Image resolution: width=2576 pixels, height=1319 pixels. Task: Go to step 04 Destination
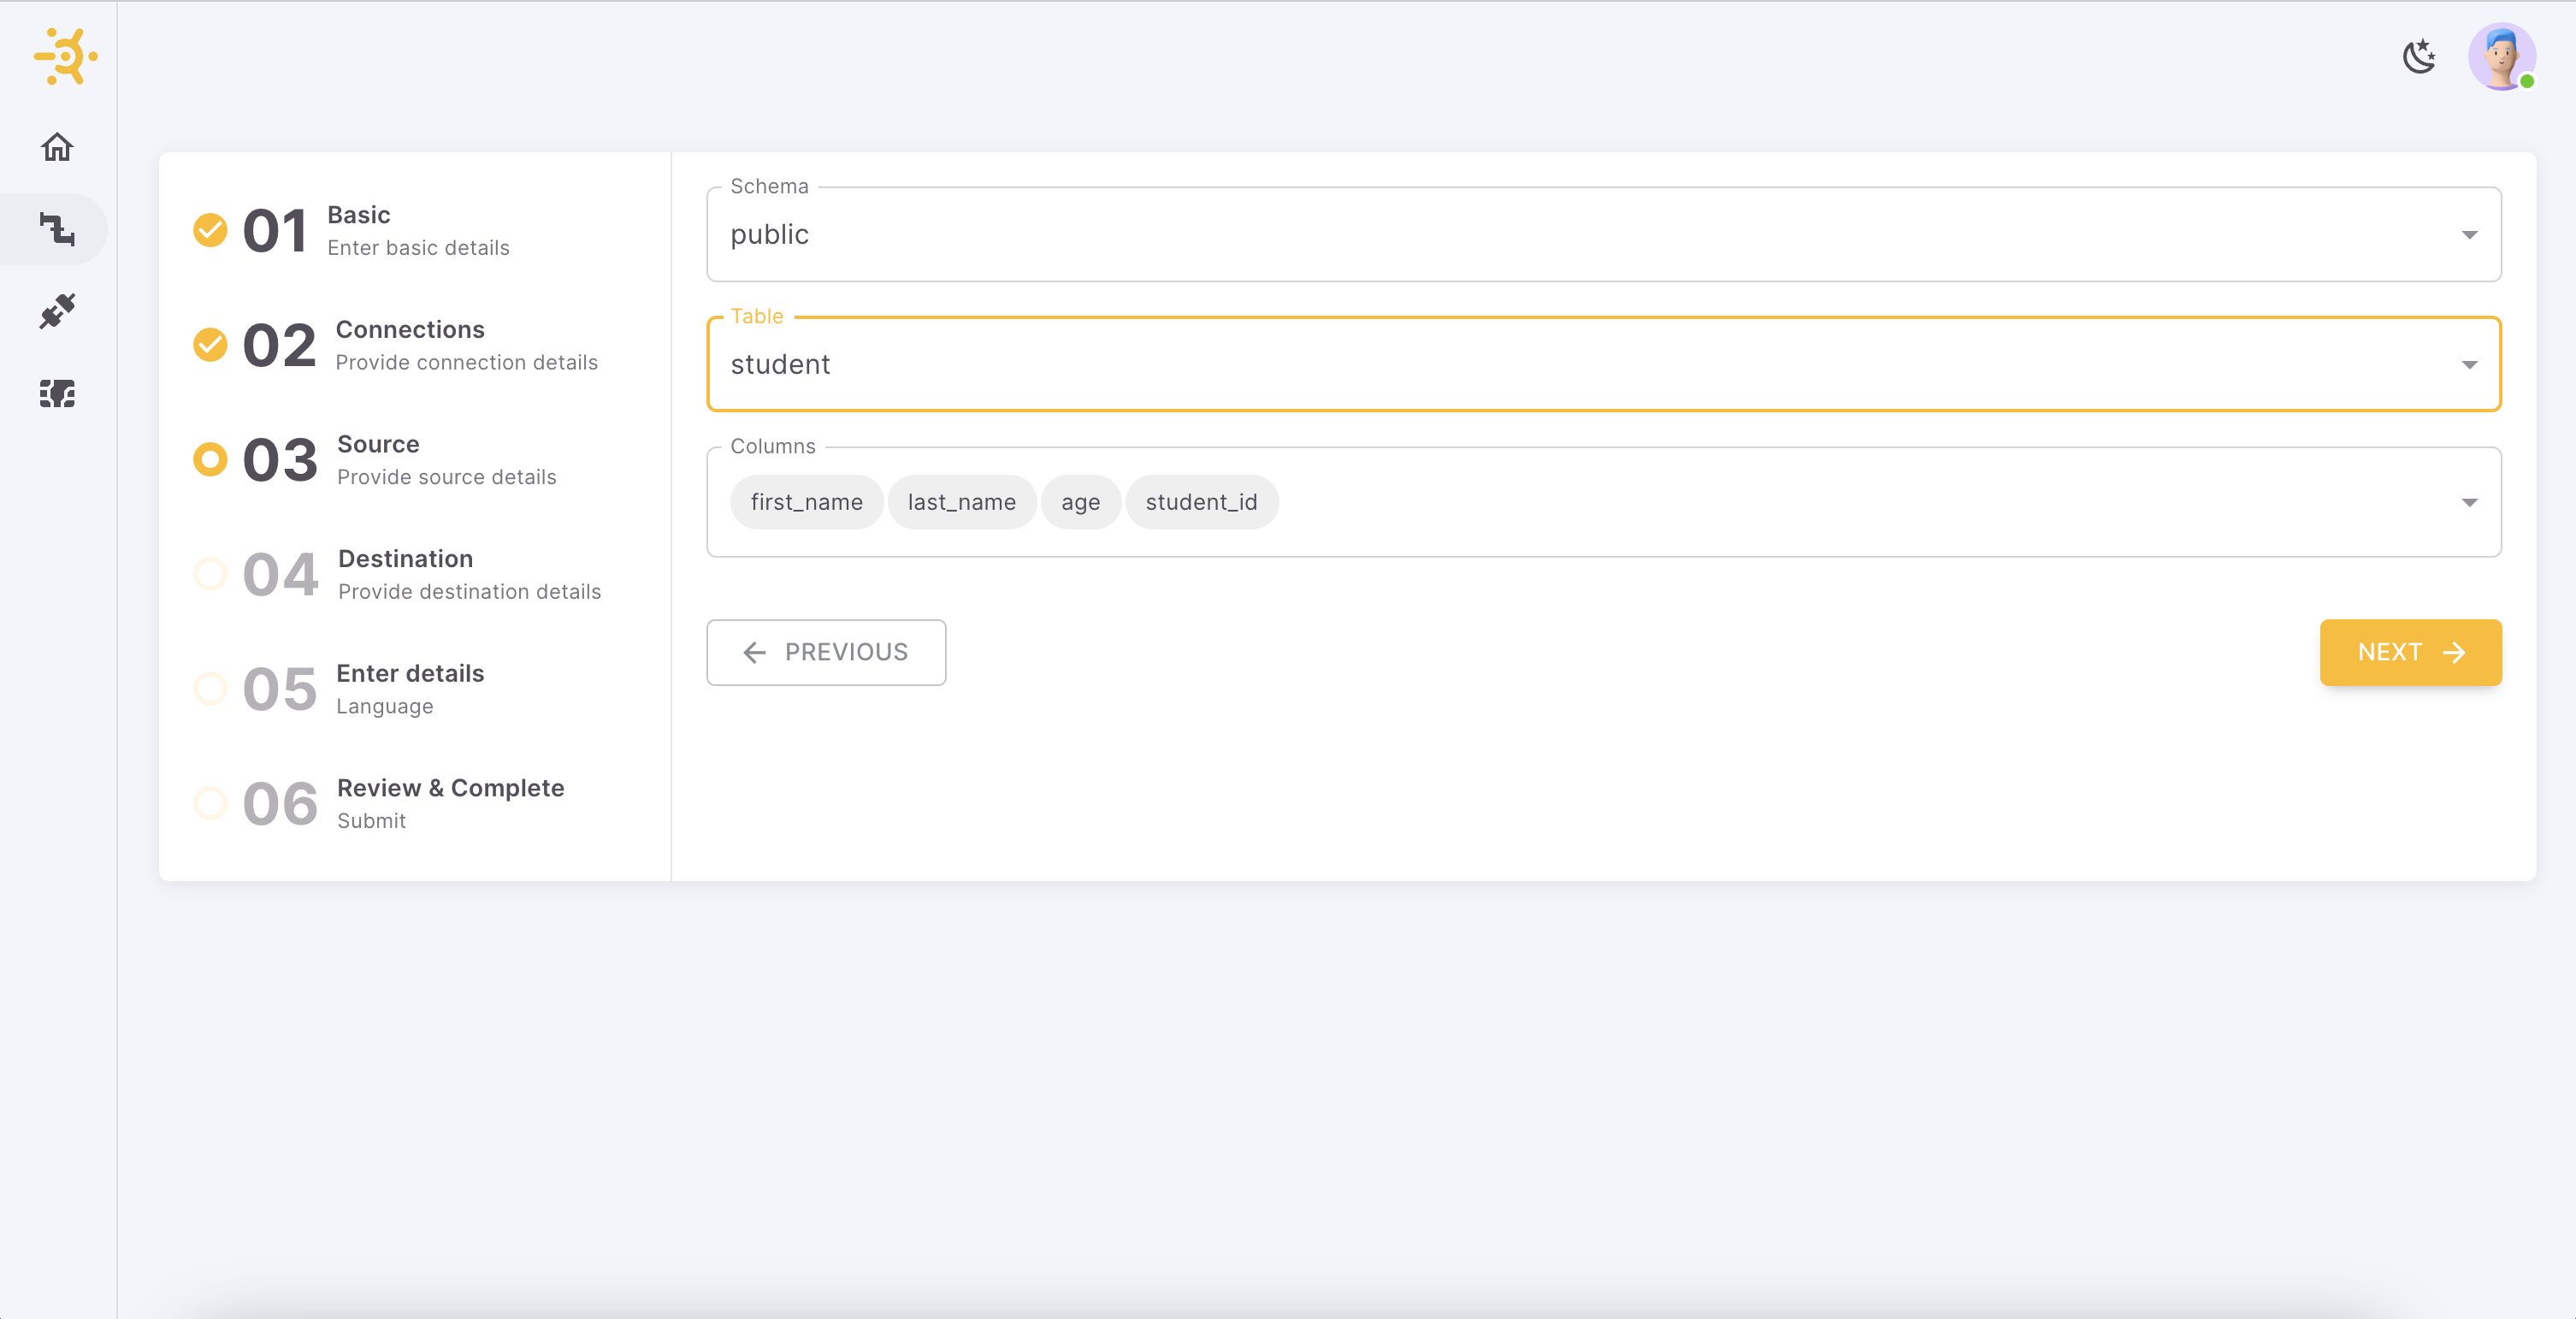coord(398,574)
